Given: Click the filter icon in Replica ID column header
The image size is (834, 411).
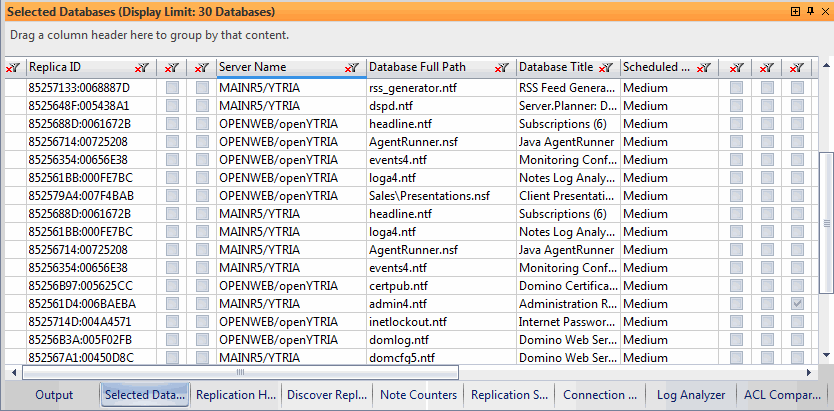Looking at the screenshot, I should (141, 67).
